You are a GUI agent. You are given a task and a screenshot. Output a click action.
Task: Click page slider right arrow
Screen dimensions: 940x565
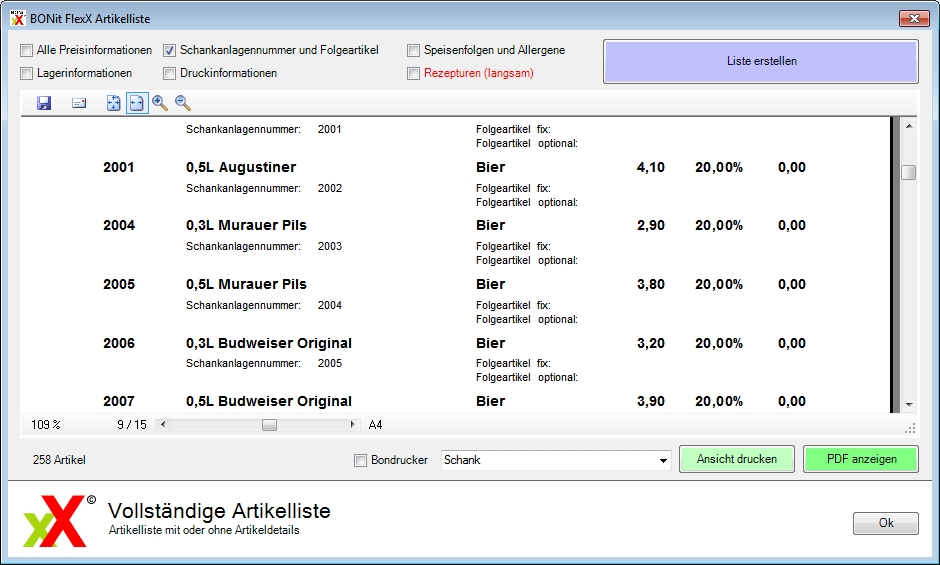click(x=353, y=425)
